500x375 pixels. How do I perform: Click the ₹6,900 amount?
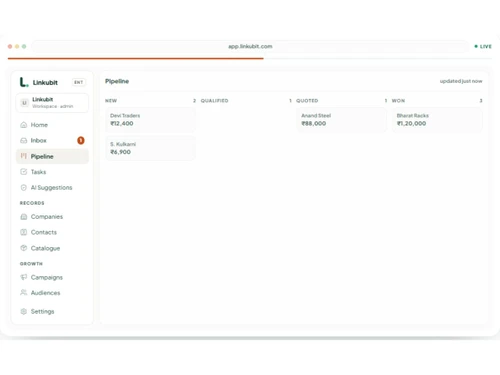pos(120,152)
